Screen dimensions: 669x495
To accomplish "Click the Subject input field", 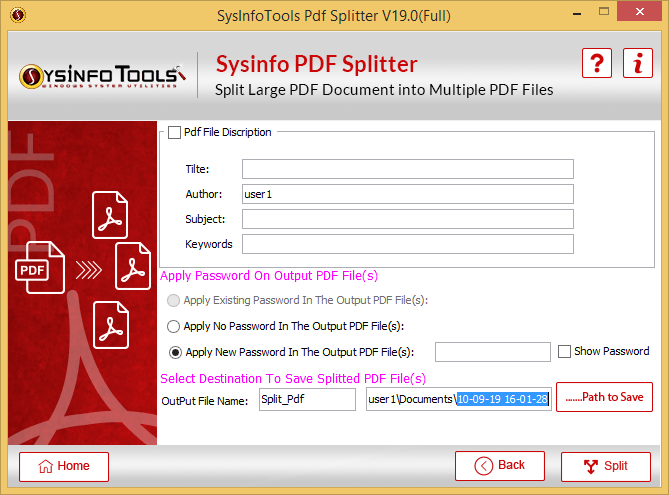I will click(407, 219).
